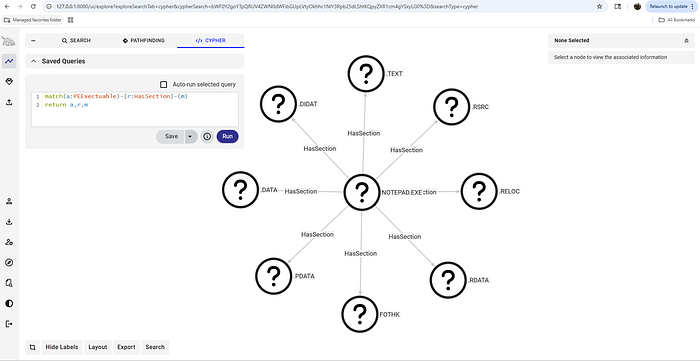This screenshot has width=700, height=361.
Task: Click into the Cypher query editor
Action: click(135, 109)
